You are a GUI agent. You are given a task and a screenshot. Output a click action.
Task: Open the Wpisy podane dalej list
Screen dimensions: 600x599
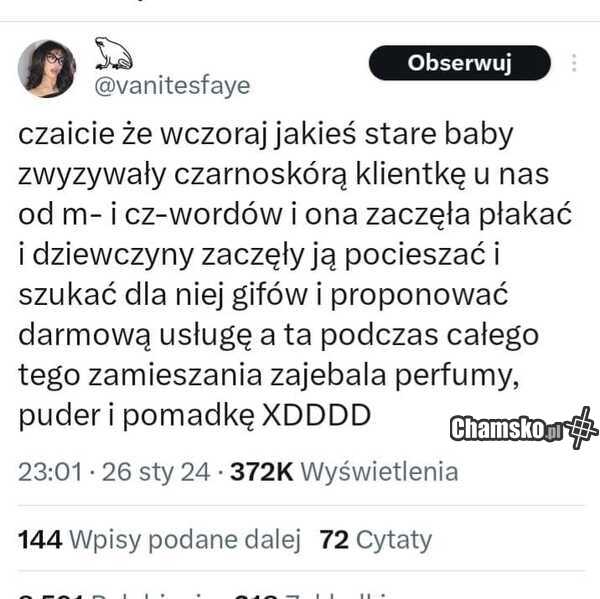[184, 540]
